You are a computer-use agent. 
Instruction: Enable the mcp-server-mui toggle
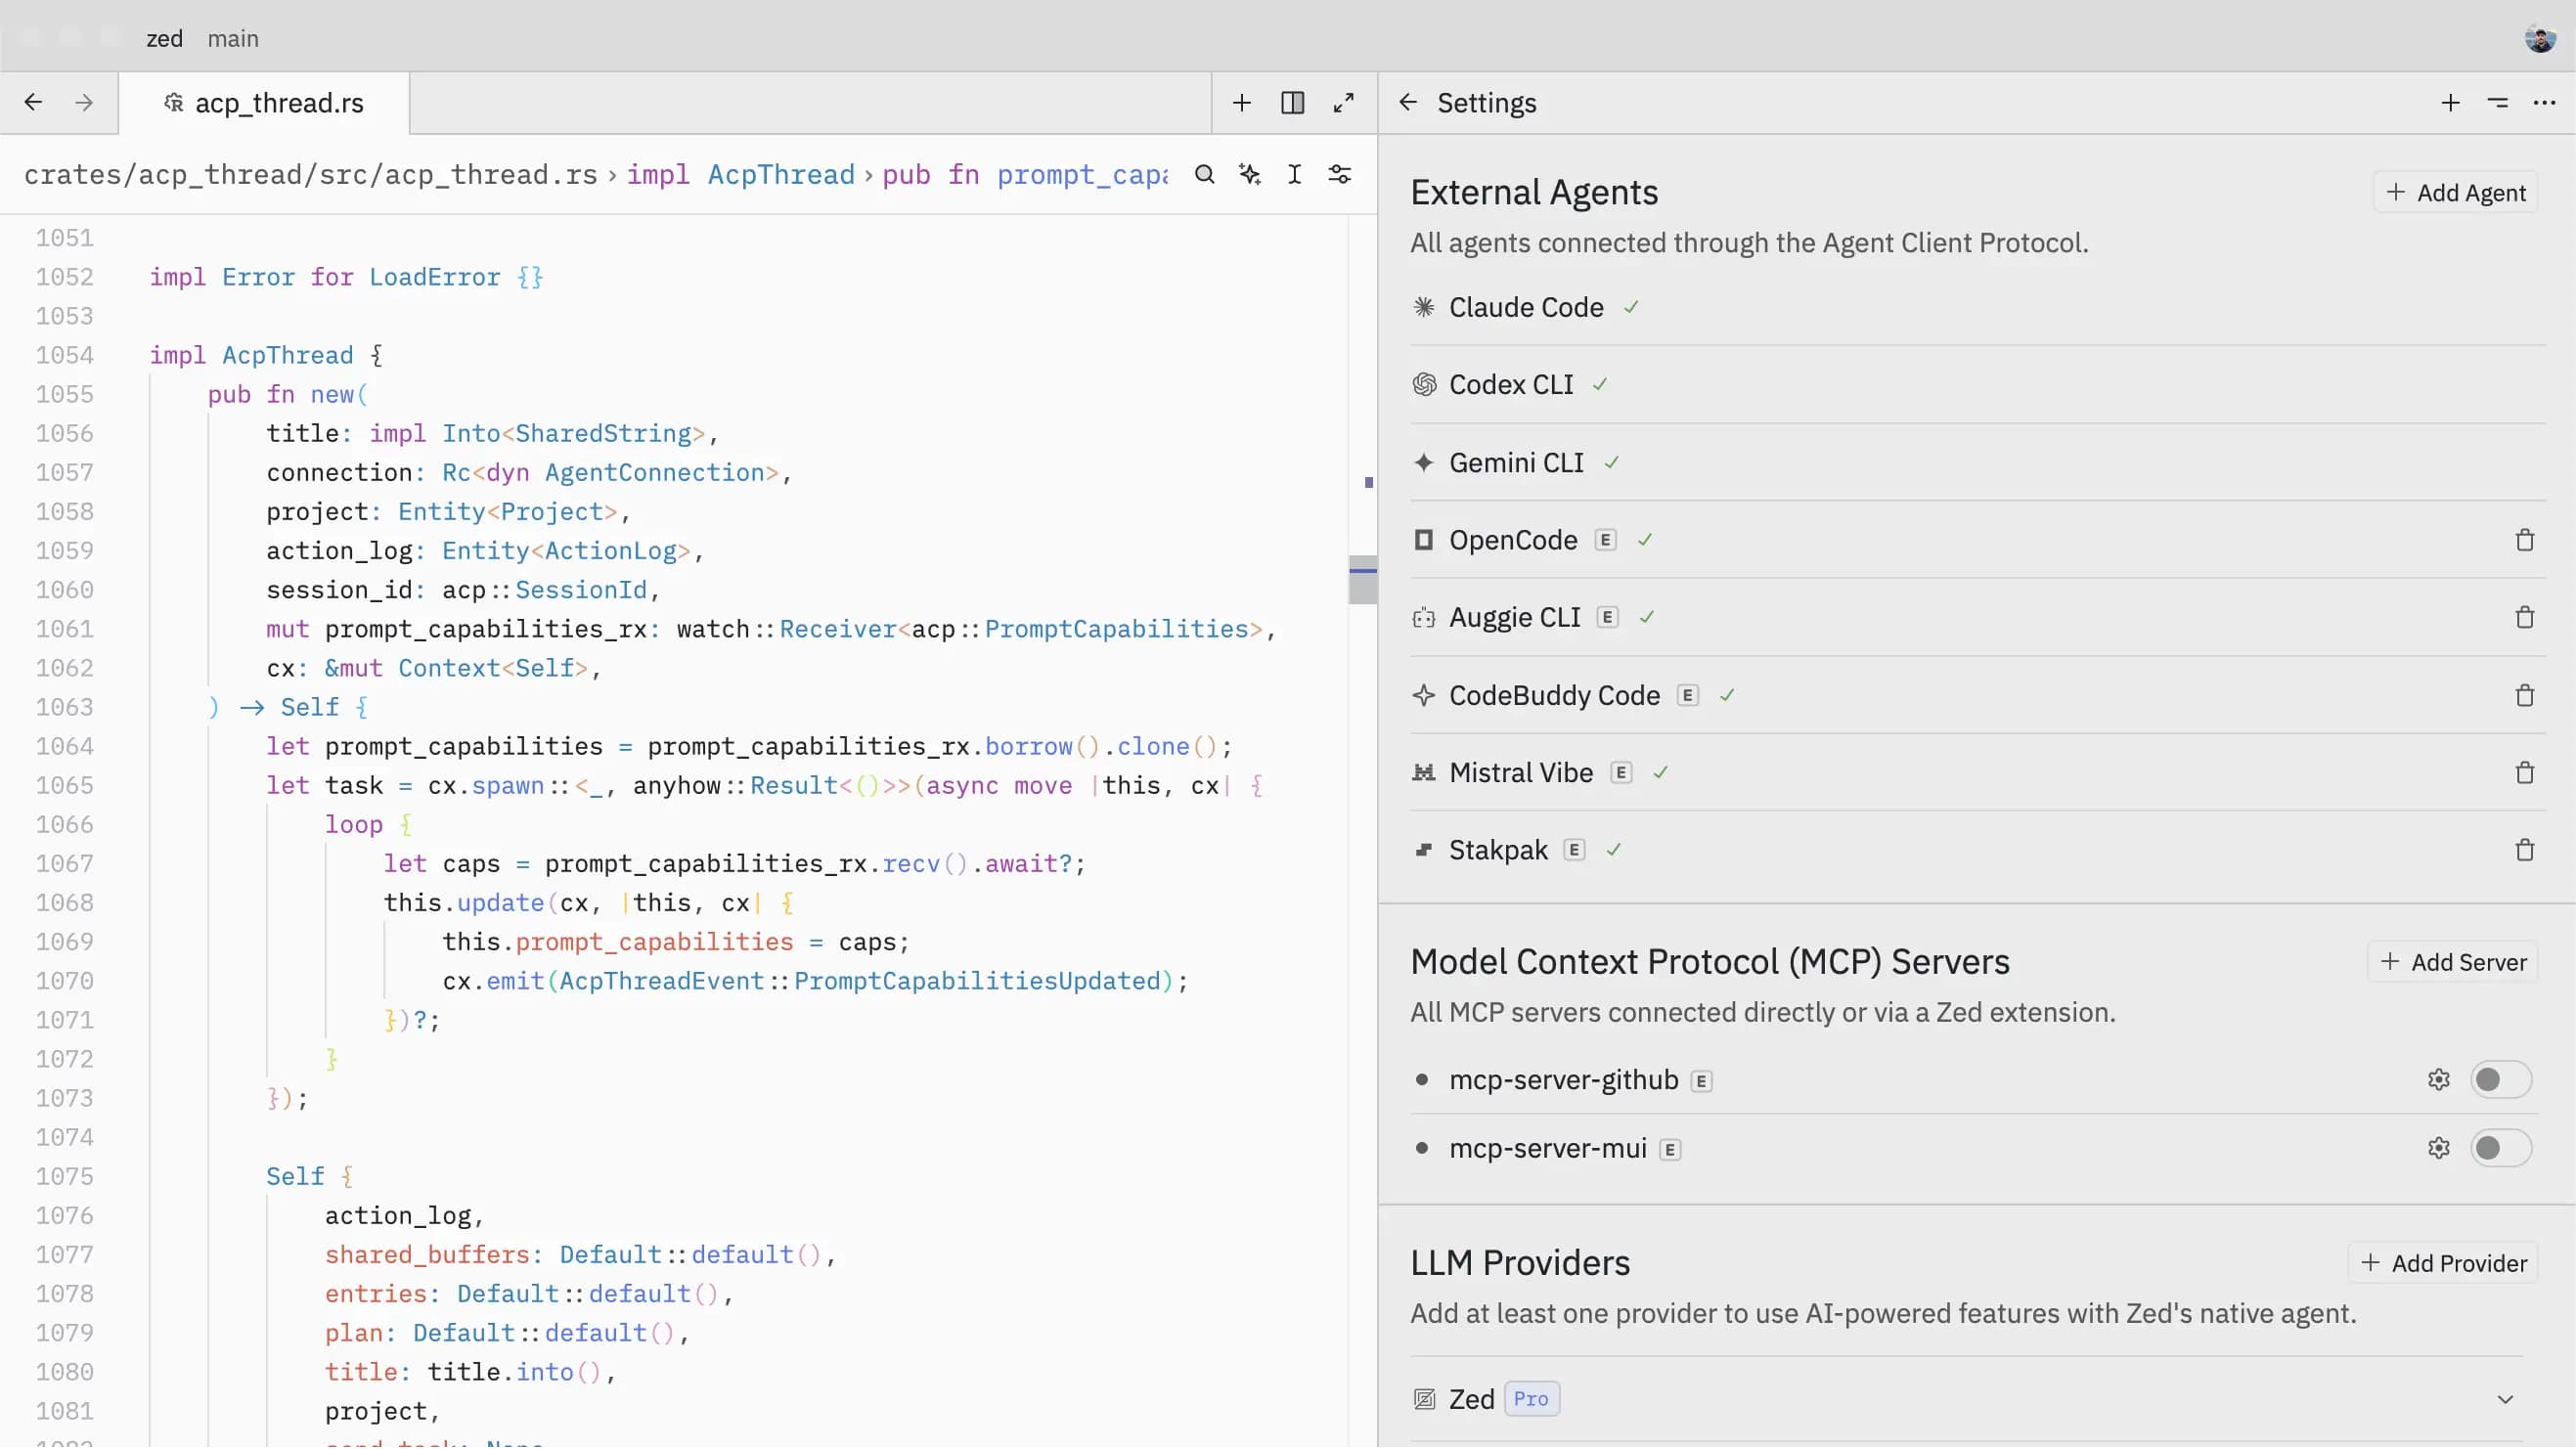pyautogui.click(x=2500, y=1149)
